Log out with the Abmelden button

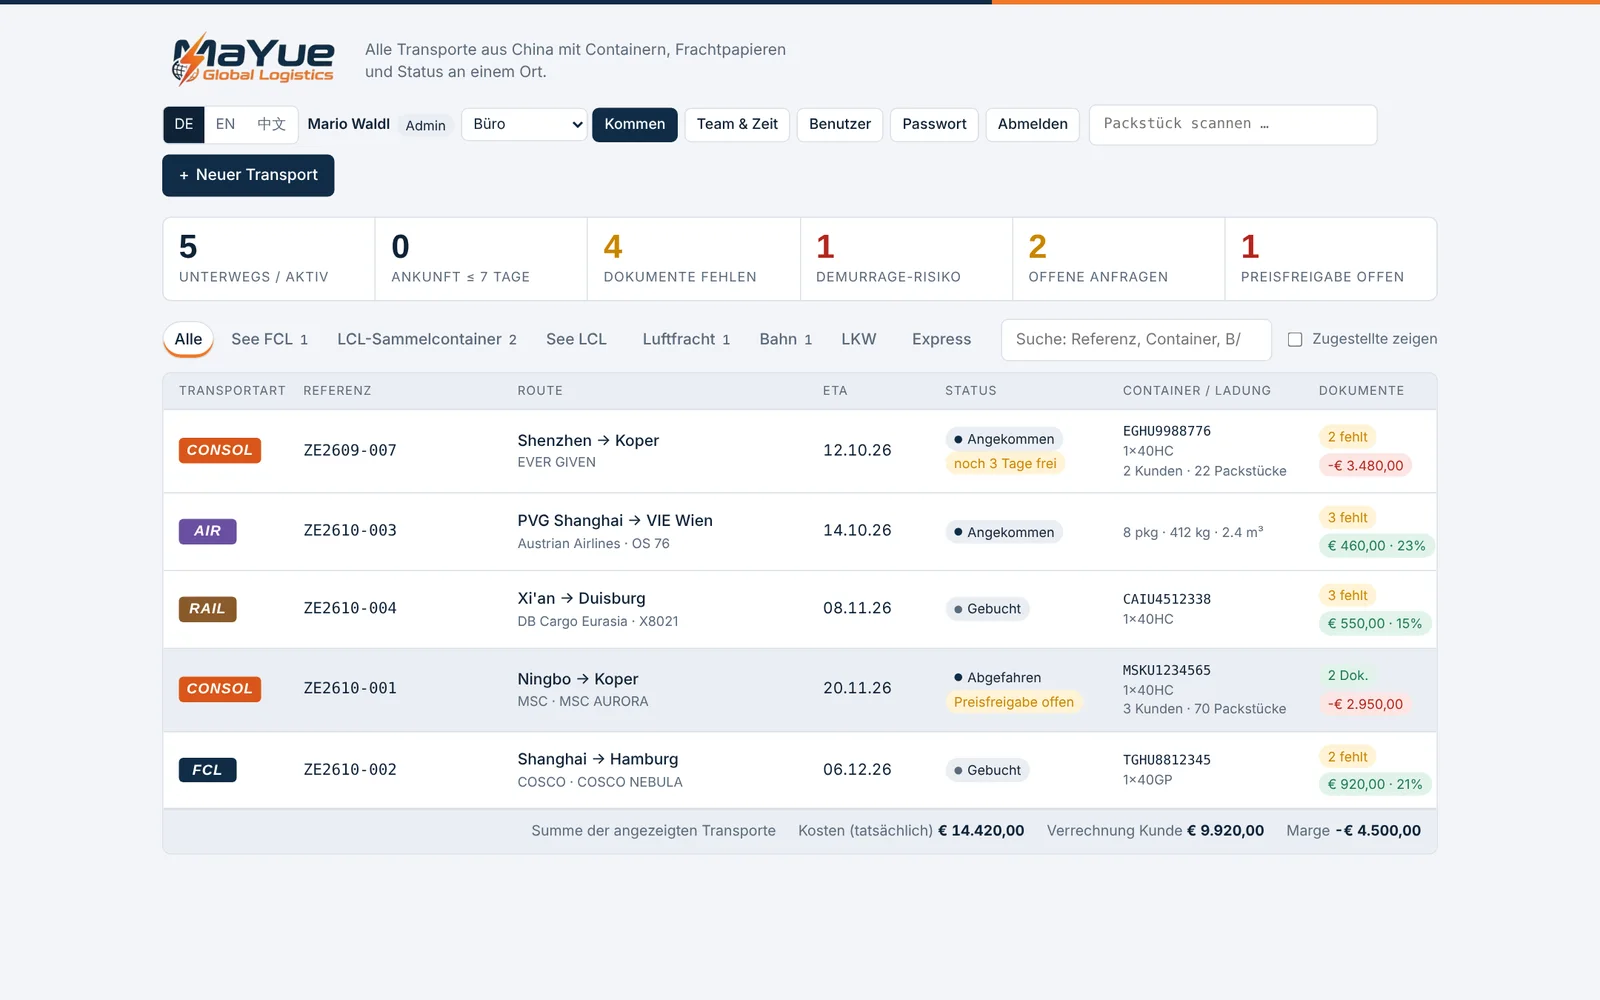1033,124
